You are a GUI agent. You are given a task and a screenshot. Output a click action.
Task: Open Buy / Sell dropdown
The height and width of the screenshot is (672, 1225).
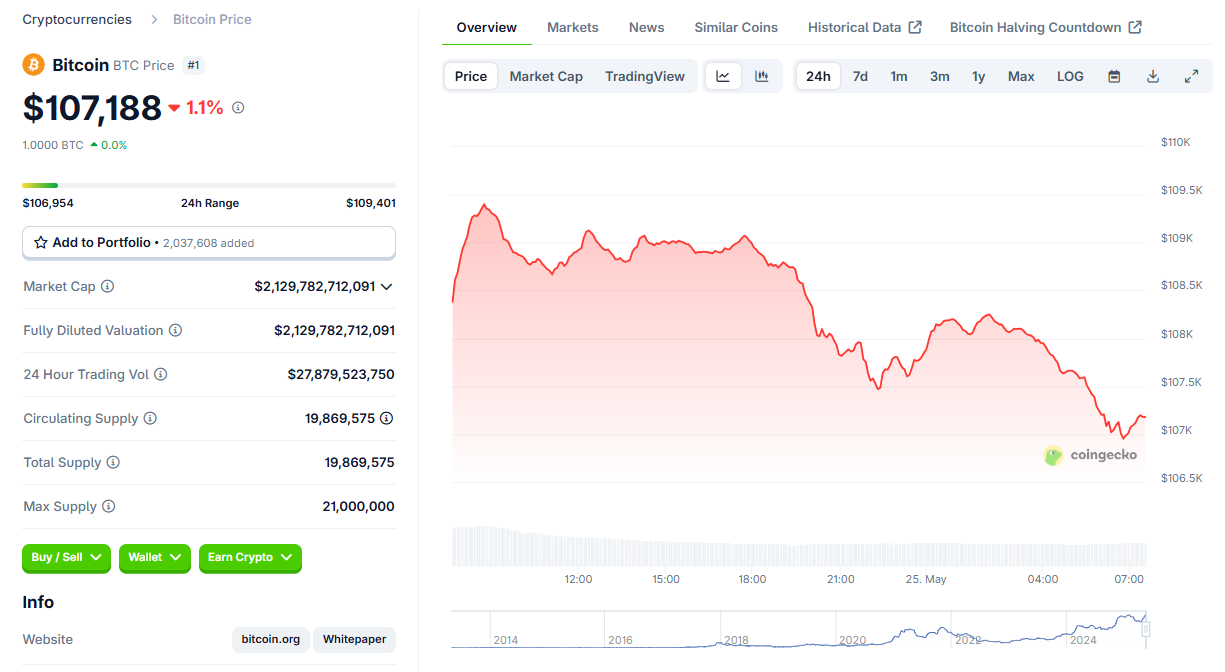(66, 557)
